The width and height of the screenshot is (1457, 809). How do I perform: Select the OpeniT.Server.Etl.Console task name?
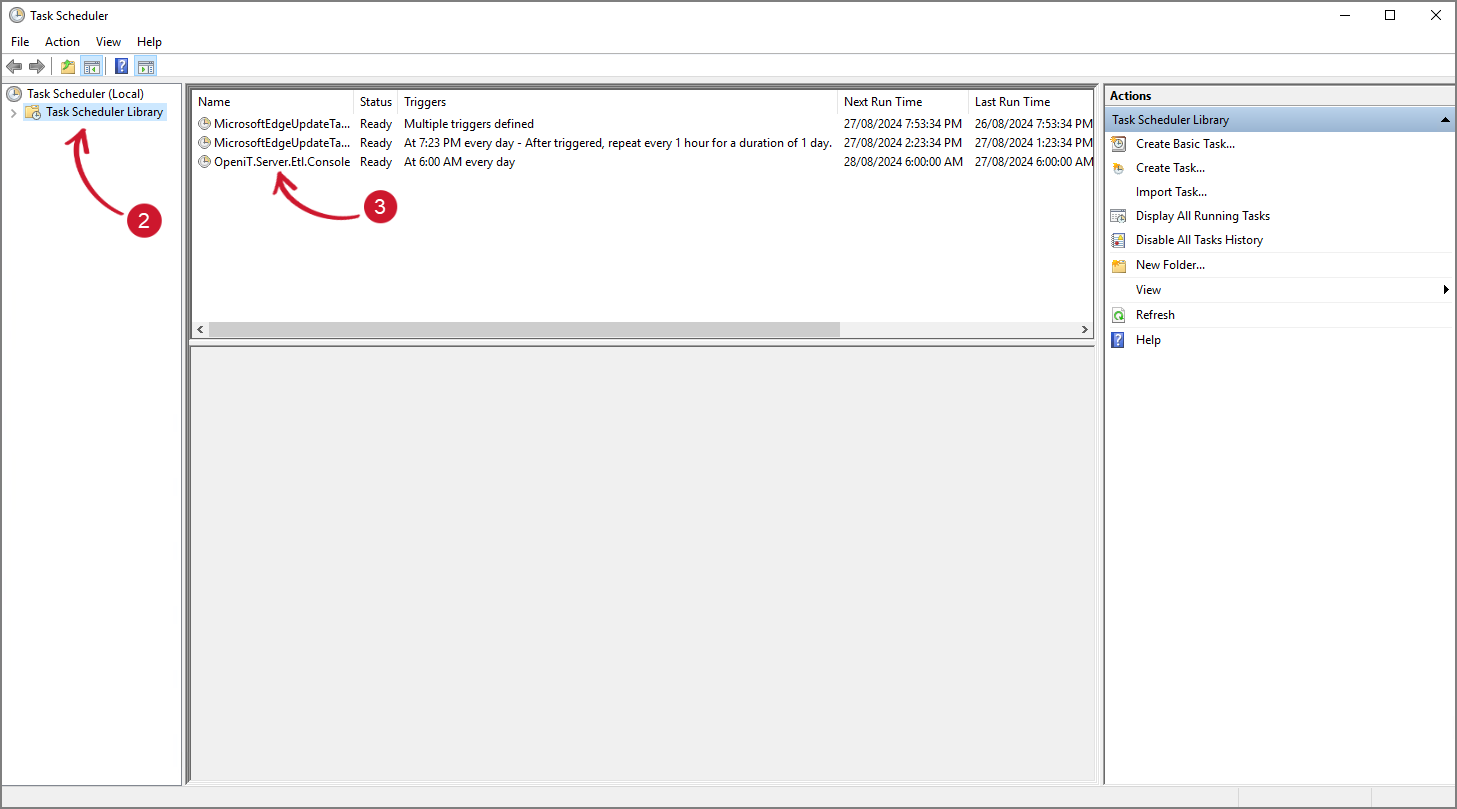tap(282, 162)
